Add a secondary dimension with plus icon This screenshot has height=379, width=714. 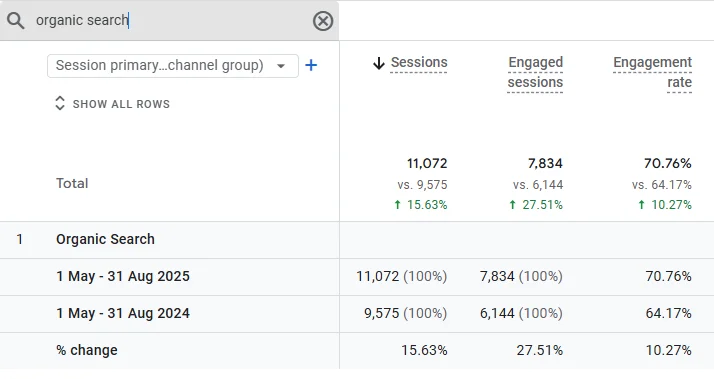pos(311,65)
